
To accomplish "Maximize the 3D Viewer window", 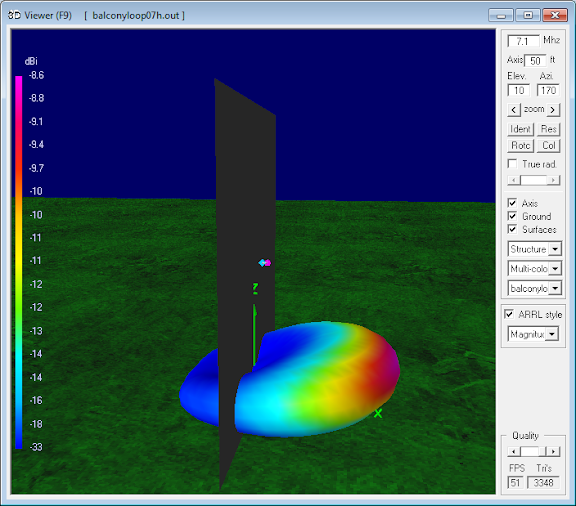I will (528, 15).
